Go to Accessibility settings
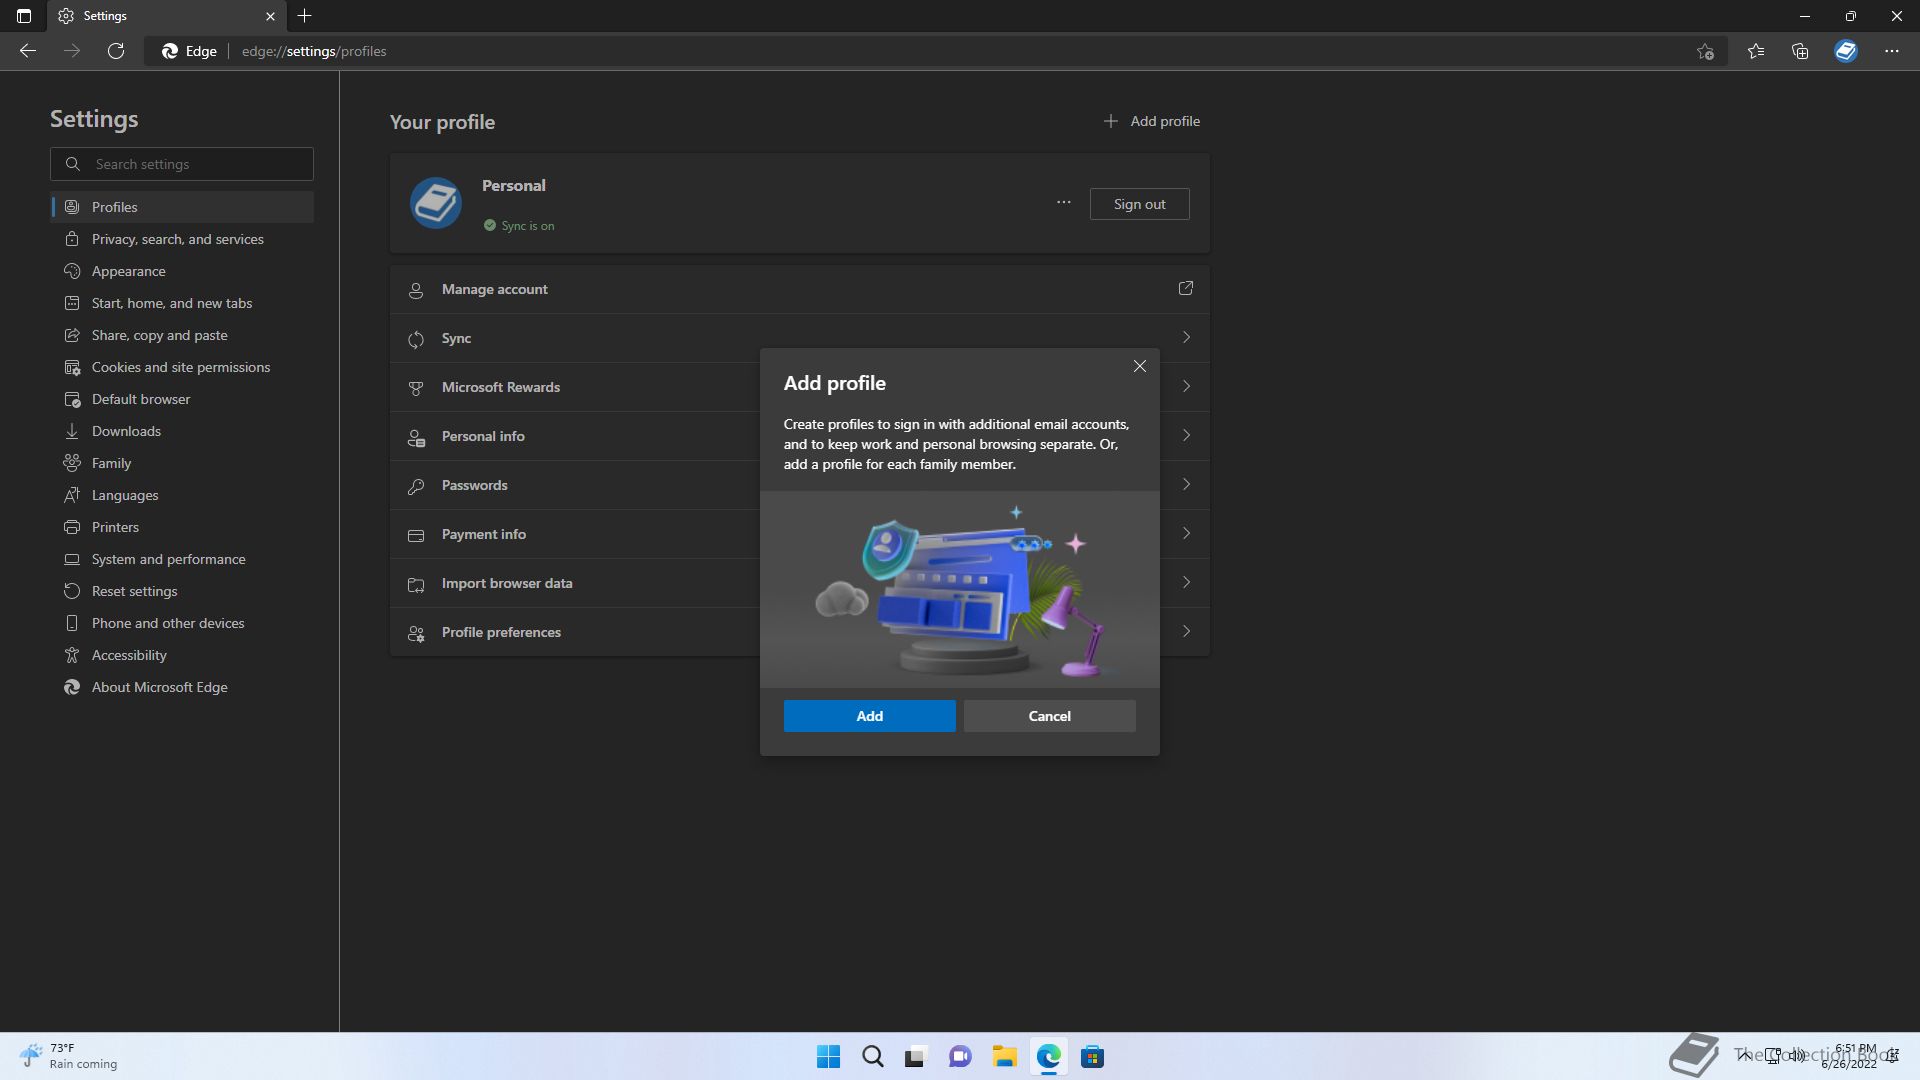1920x1080 pixels. pyautogui.click(x=182, y=655)
